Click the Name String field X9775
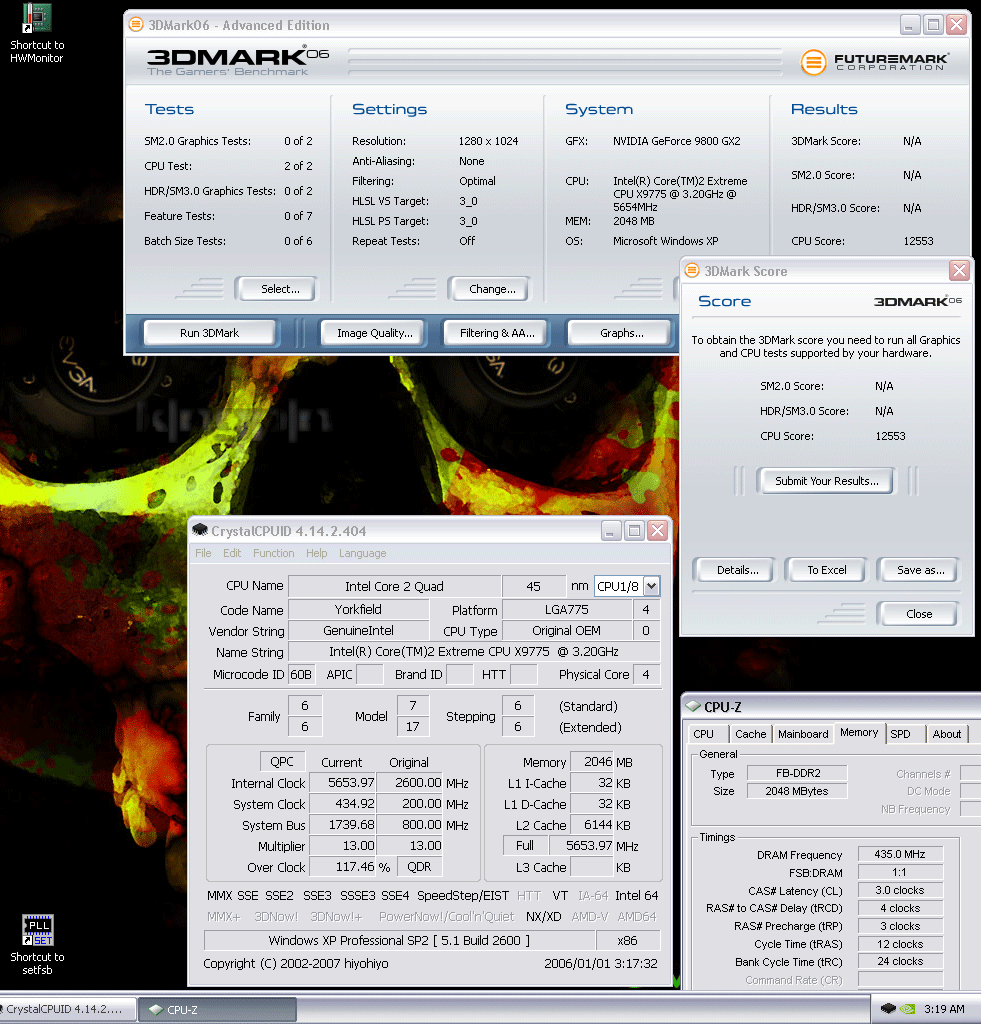 point(474,652)
